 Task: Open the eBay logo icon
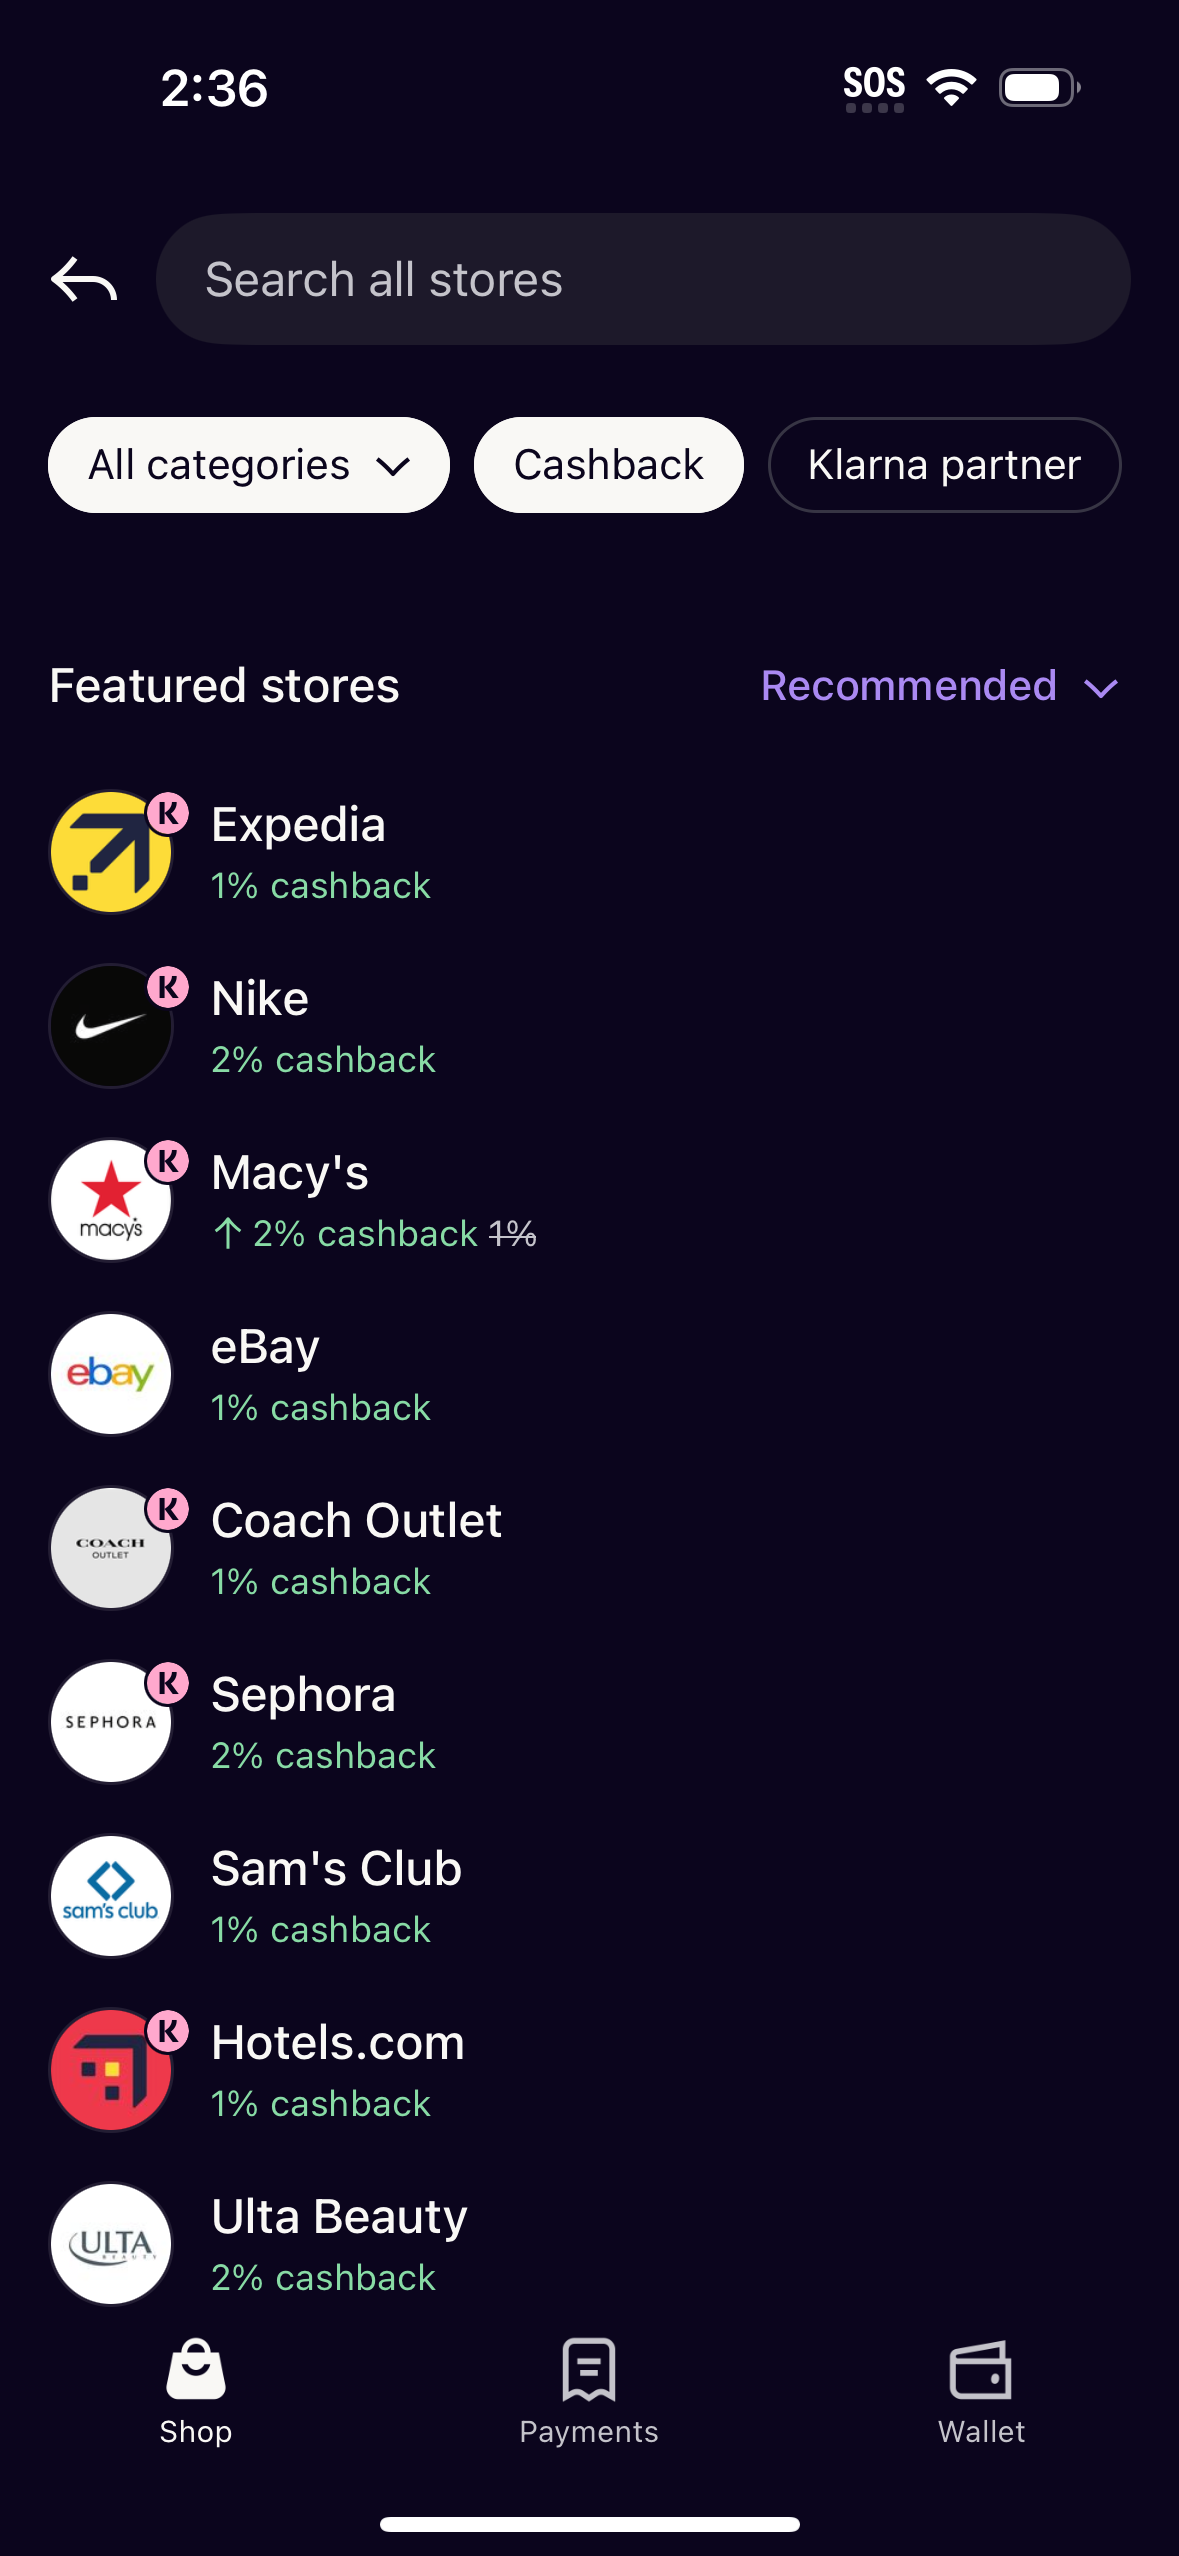tap(111, 1374)
